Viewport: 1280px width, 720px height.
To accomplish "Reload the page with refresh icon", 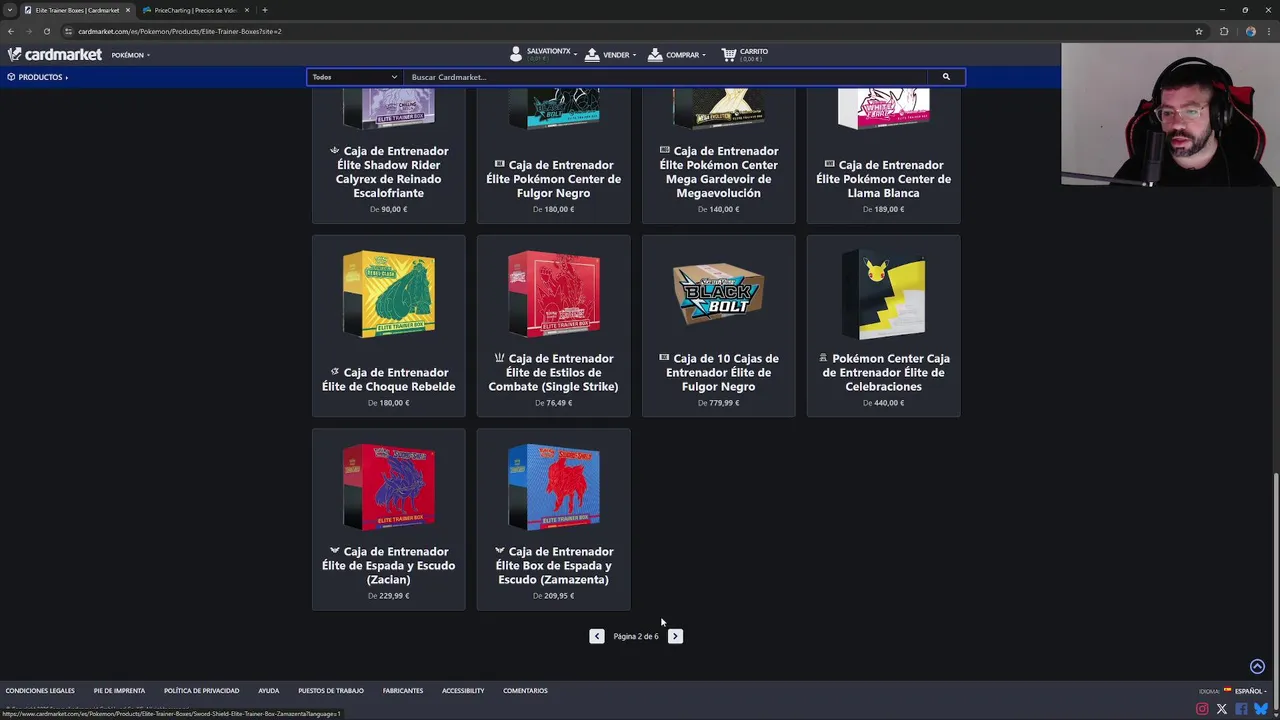I will click(x=46, y=31).
